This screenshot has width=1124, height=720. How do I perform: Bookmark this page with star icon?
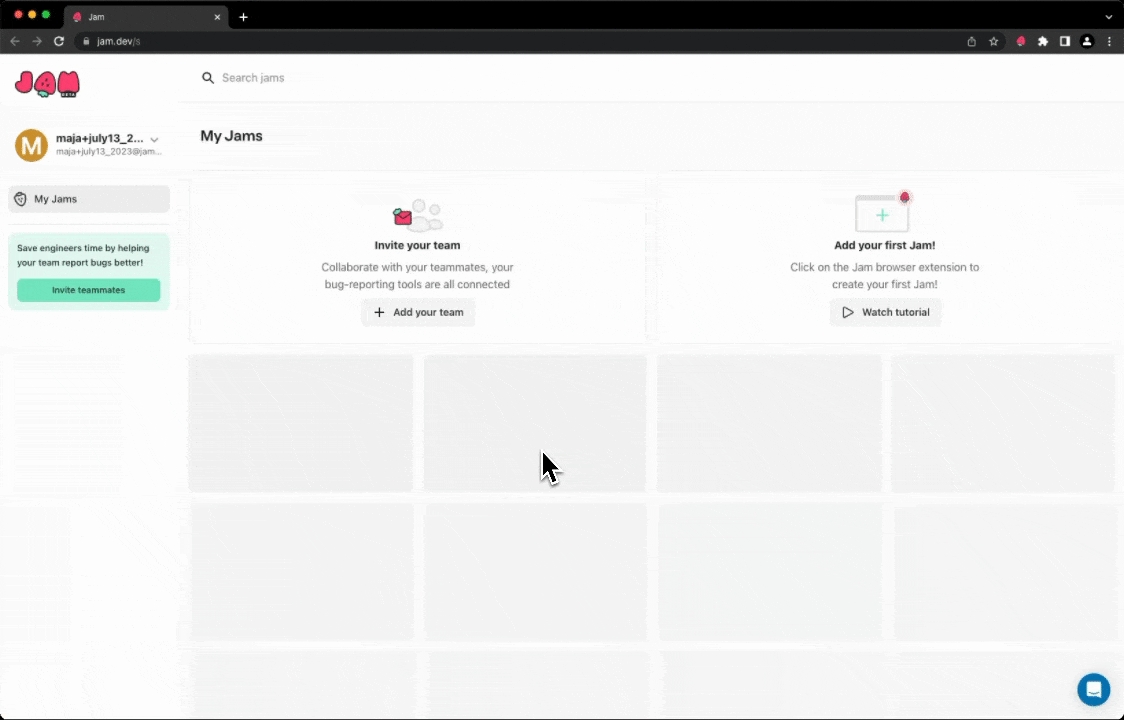click(994, 41)
